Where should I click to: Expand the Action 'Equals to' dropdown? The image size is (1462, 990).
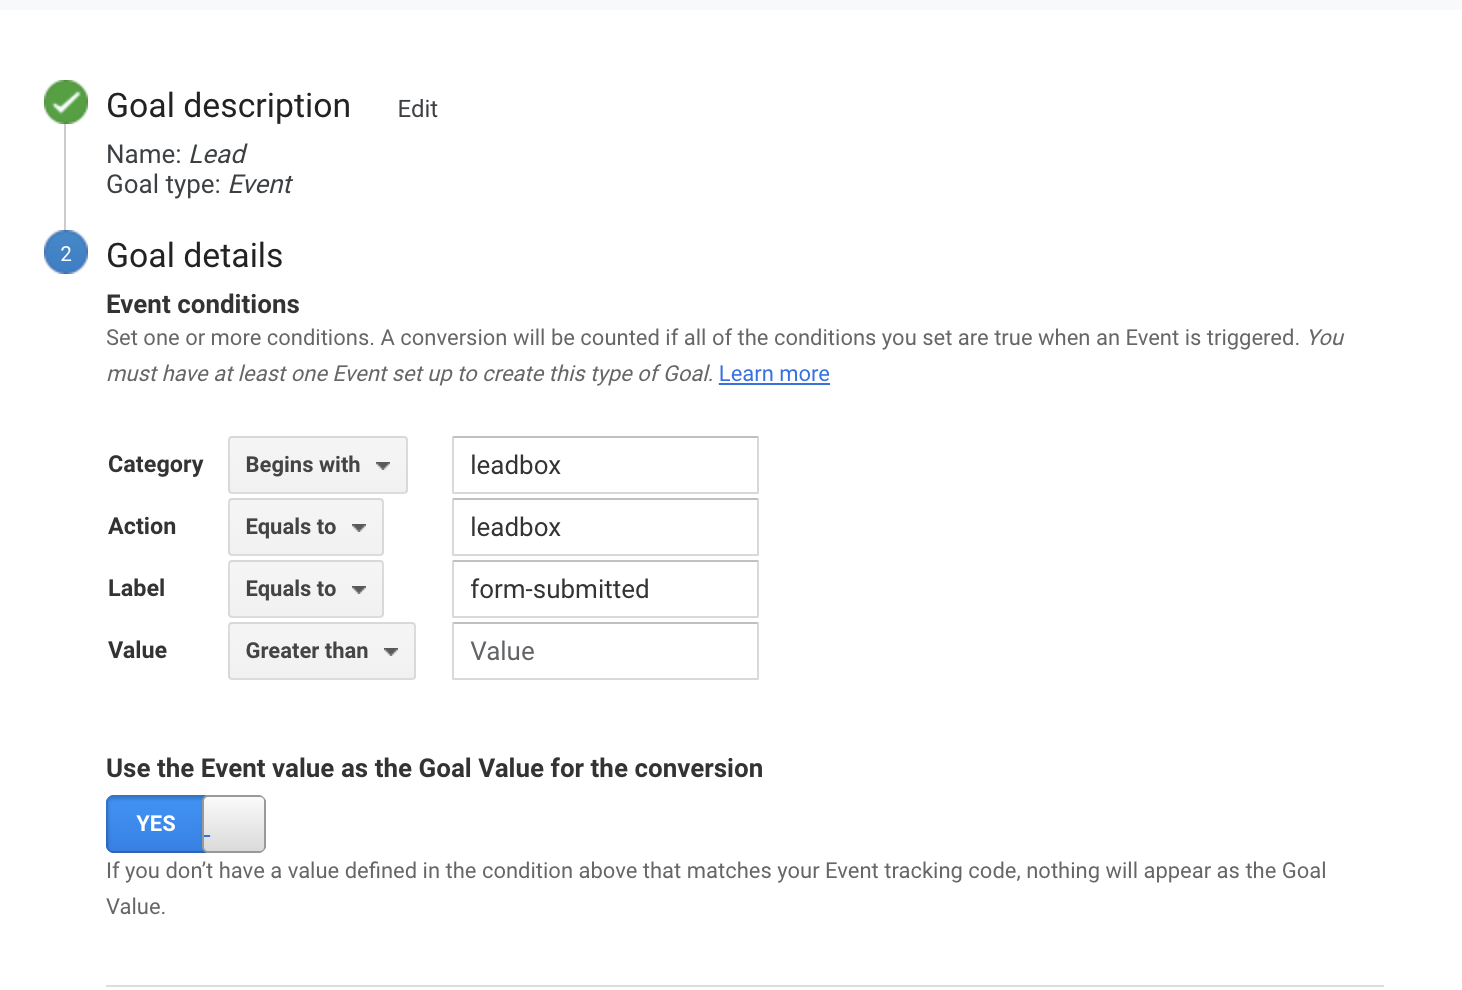(x=306, y=527)
